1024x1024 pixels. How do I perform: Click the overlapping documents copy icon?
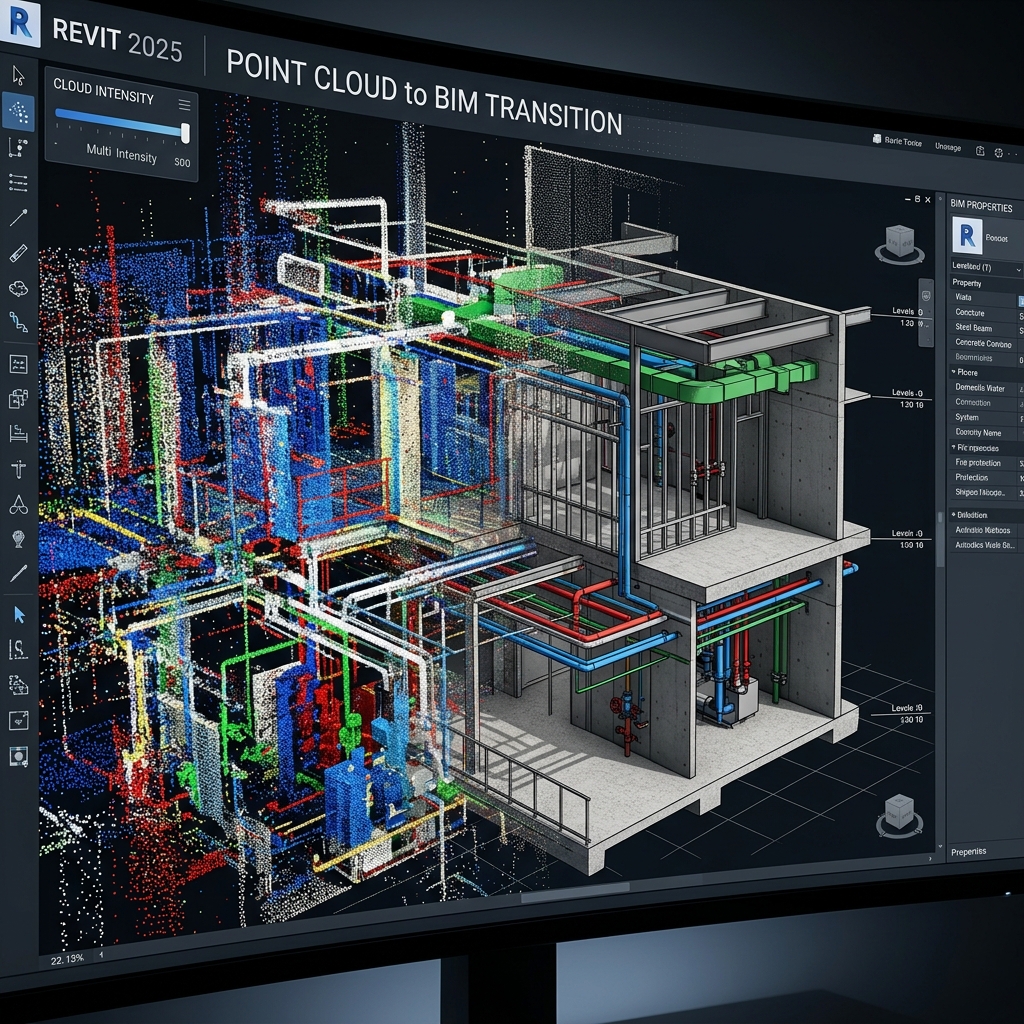point(18,398)
